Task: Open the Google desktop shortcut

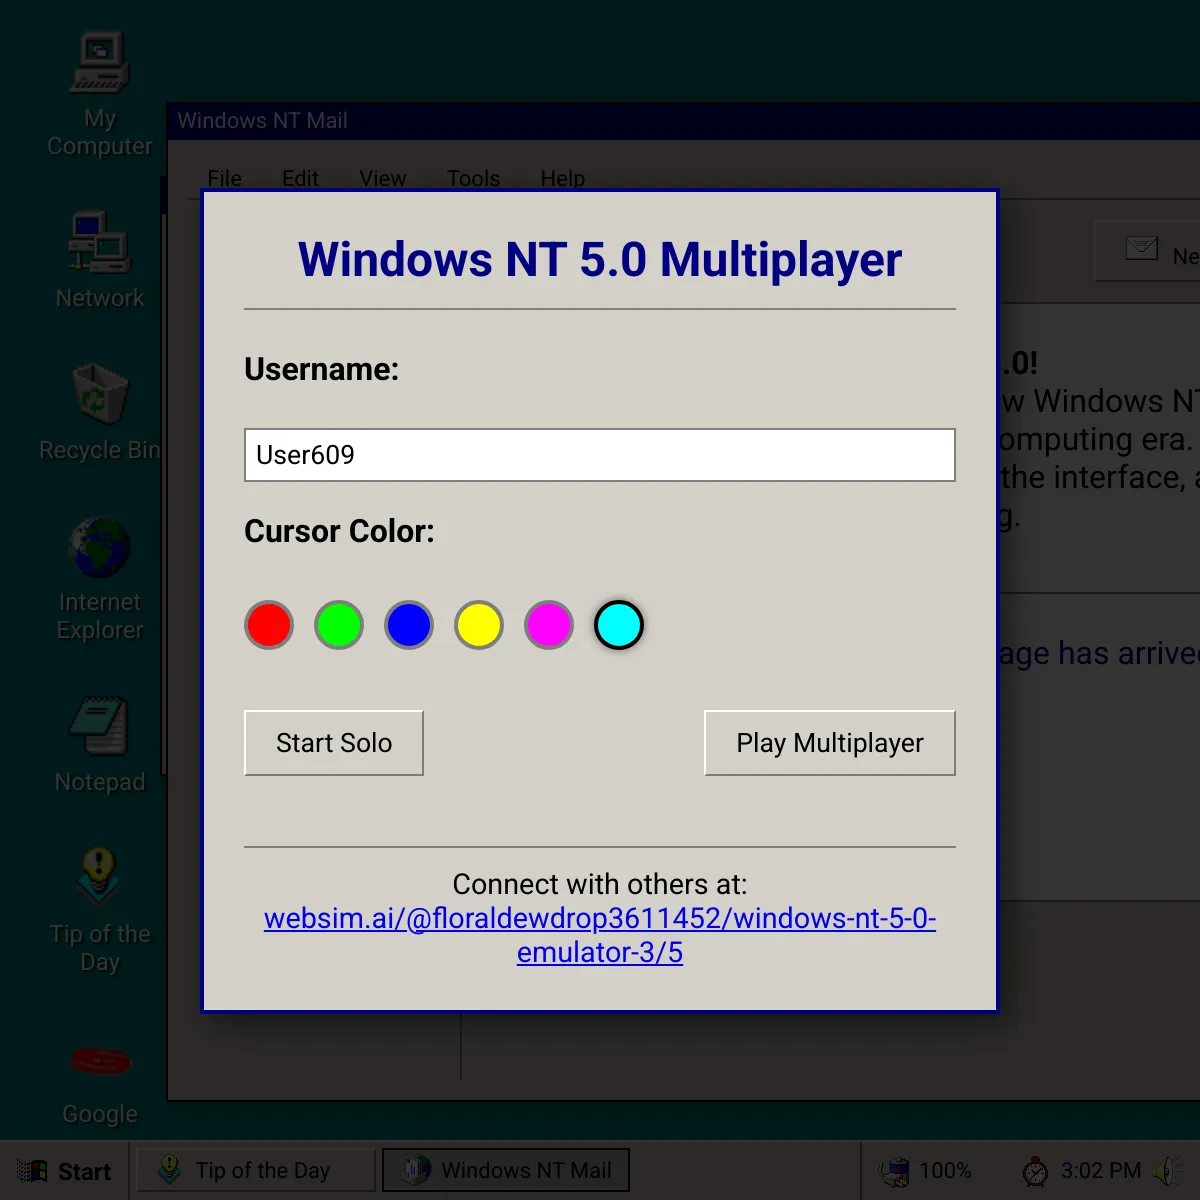Action: (99, 1062)
